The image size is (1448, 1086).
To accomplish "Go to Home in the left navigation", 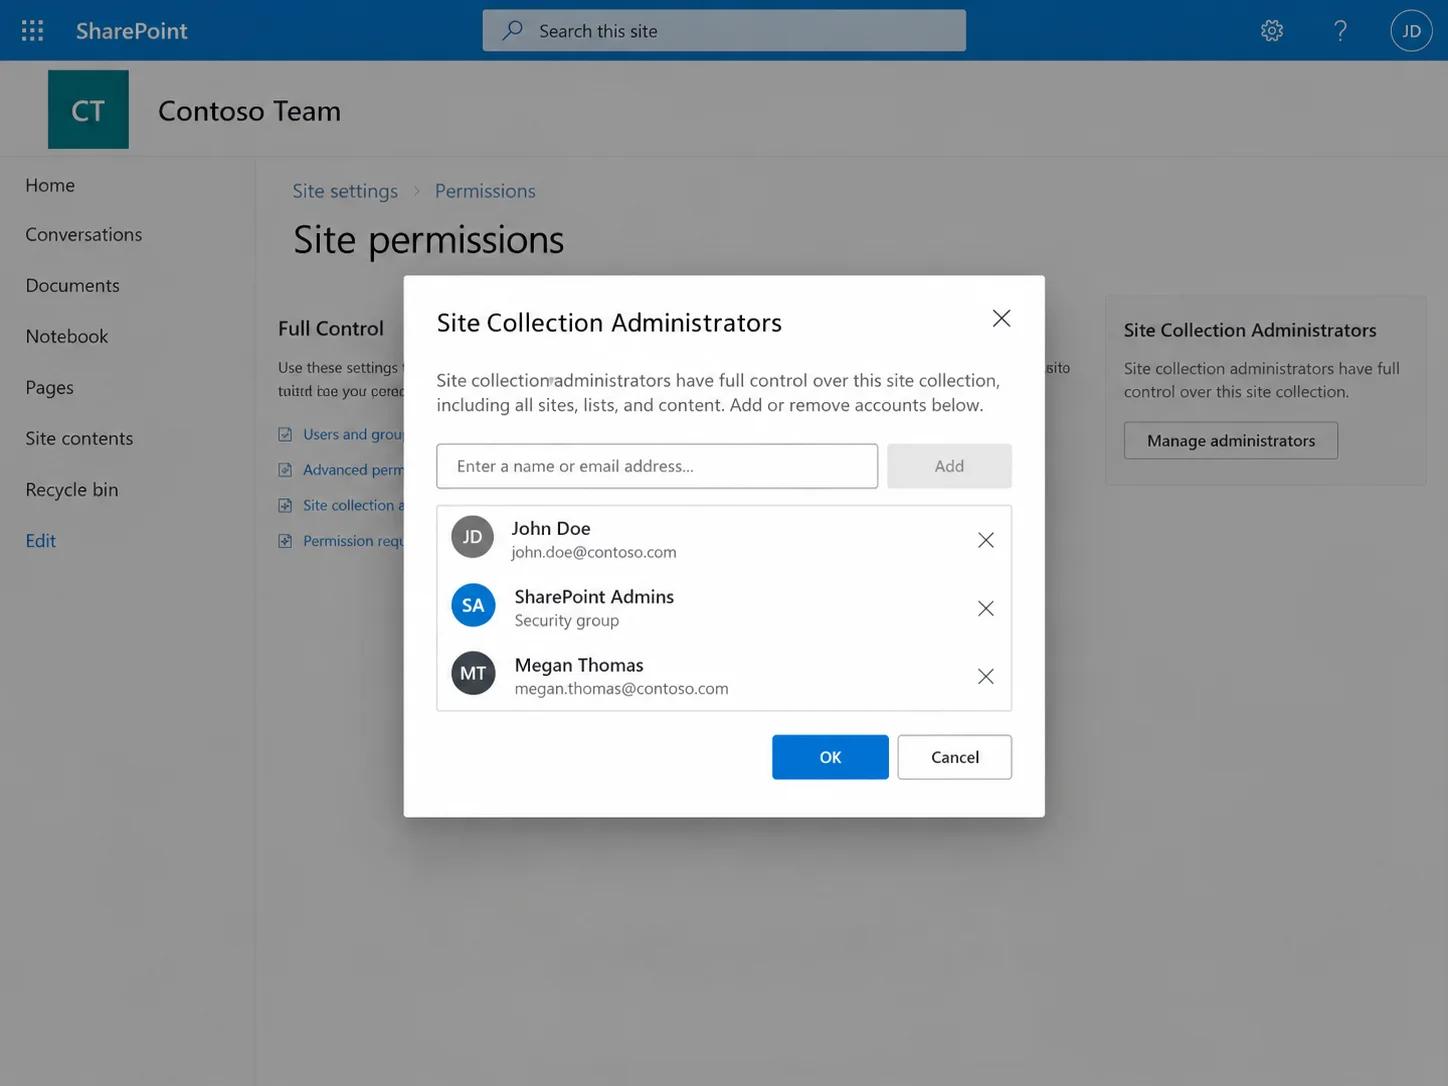I will click(x=50, y=185).
